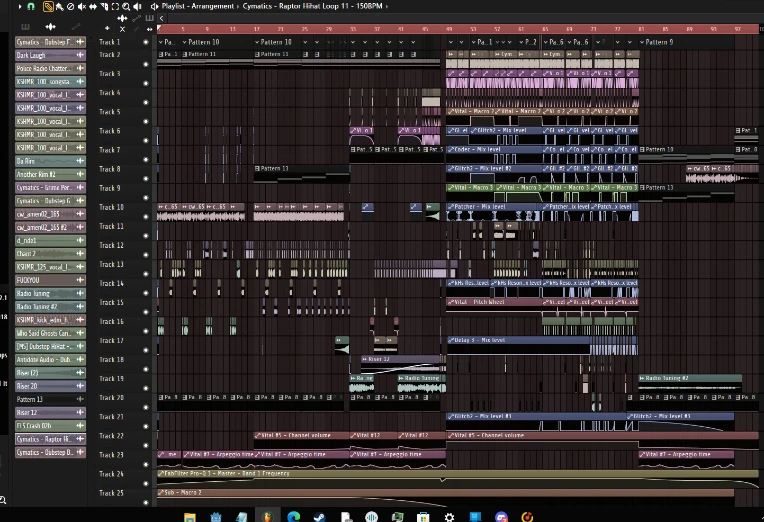The height and width of the screenshot is (522, 764).
Task: Select the Mute tool
Action: click(x=82, y=6)
